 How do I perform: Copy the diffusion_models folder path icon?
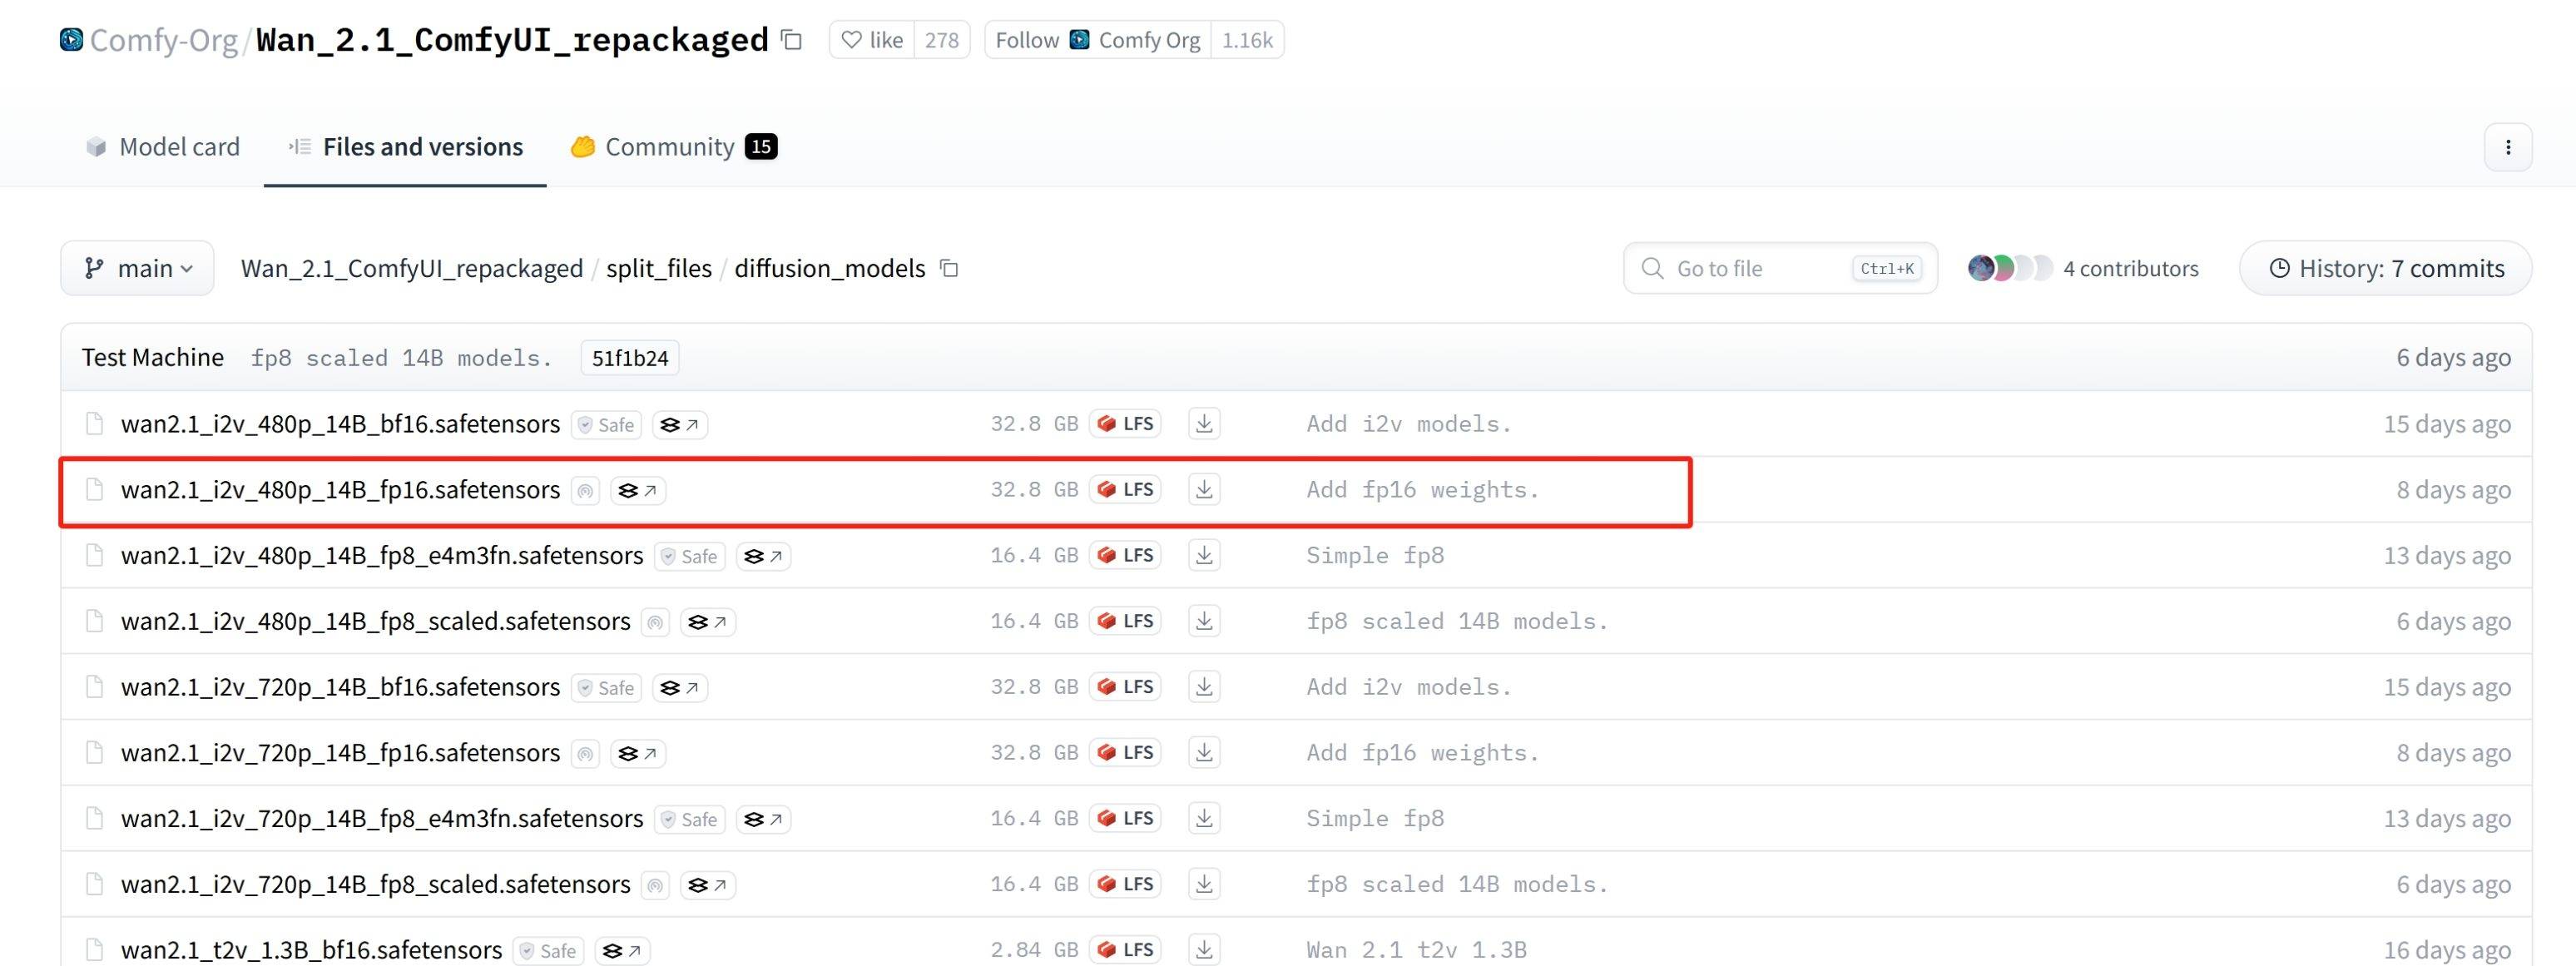click(949, 269)
